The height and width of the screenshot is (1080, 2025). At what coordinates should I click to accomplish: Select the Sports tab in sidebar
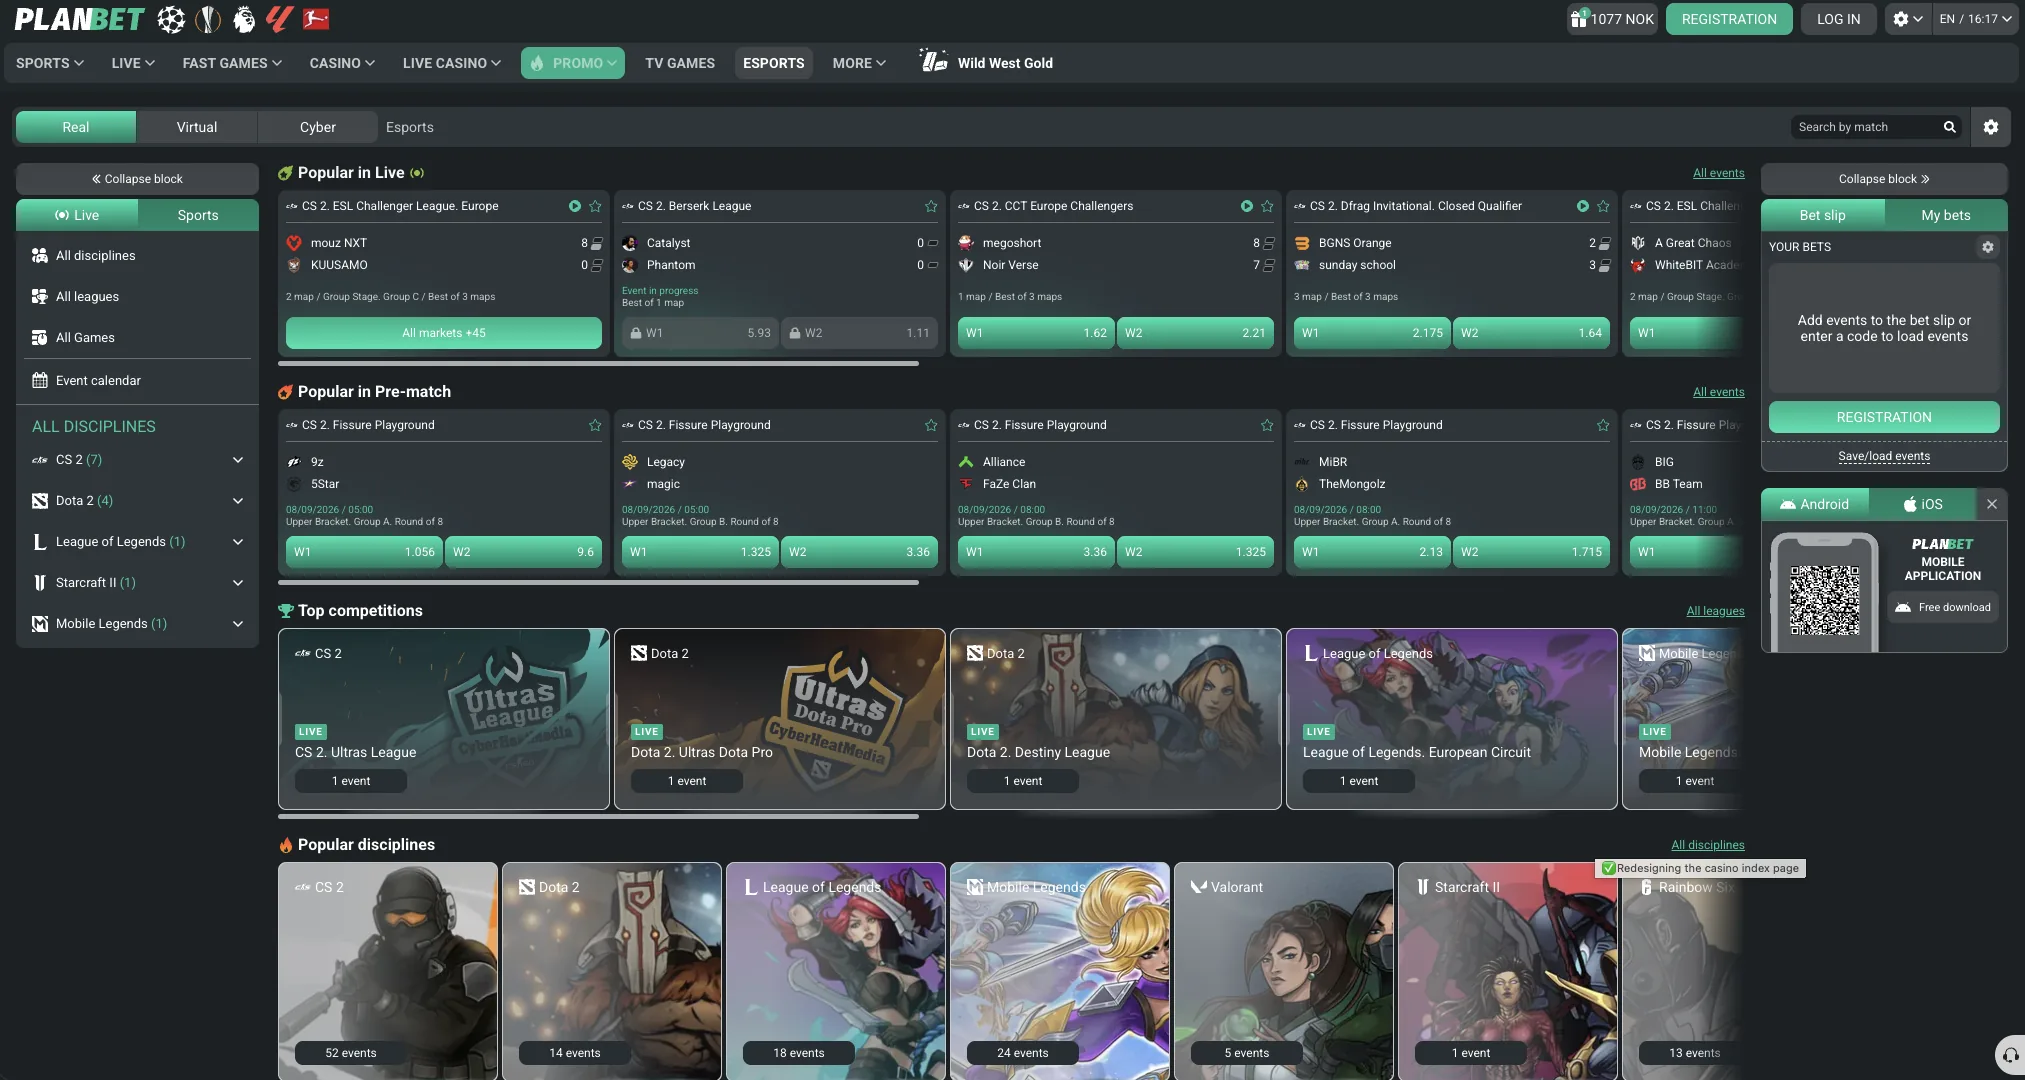tap(198, 215)
